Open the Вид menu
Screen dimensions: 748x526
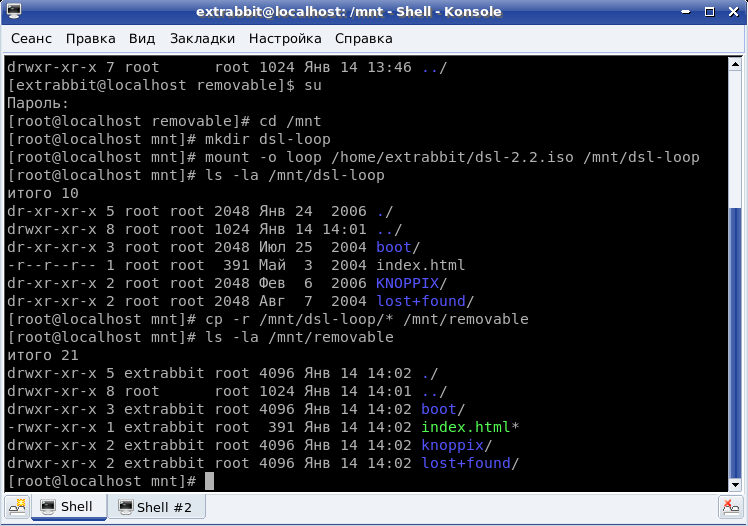pyautogui.click(x=142, y=39)
